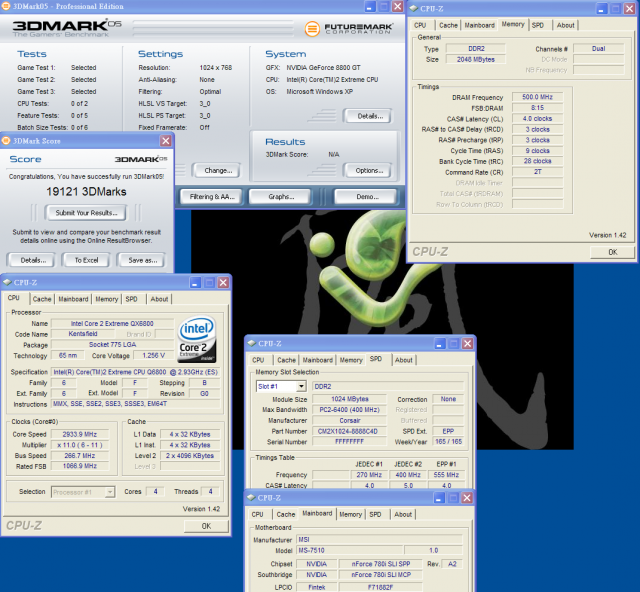
Task: Select CPU tab in CPU-Z Memory window
Action: (x=420, y=25)
